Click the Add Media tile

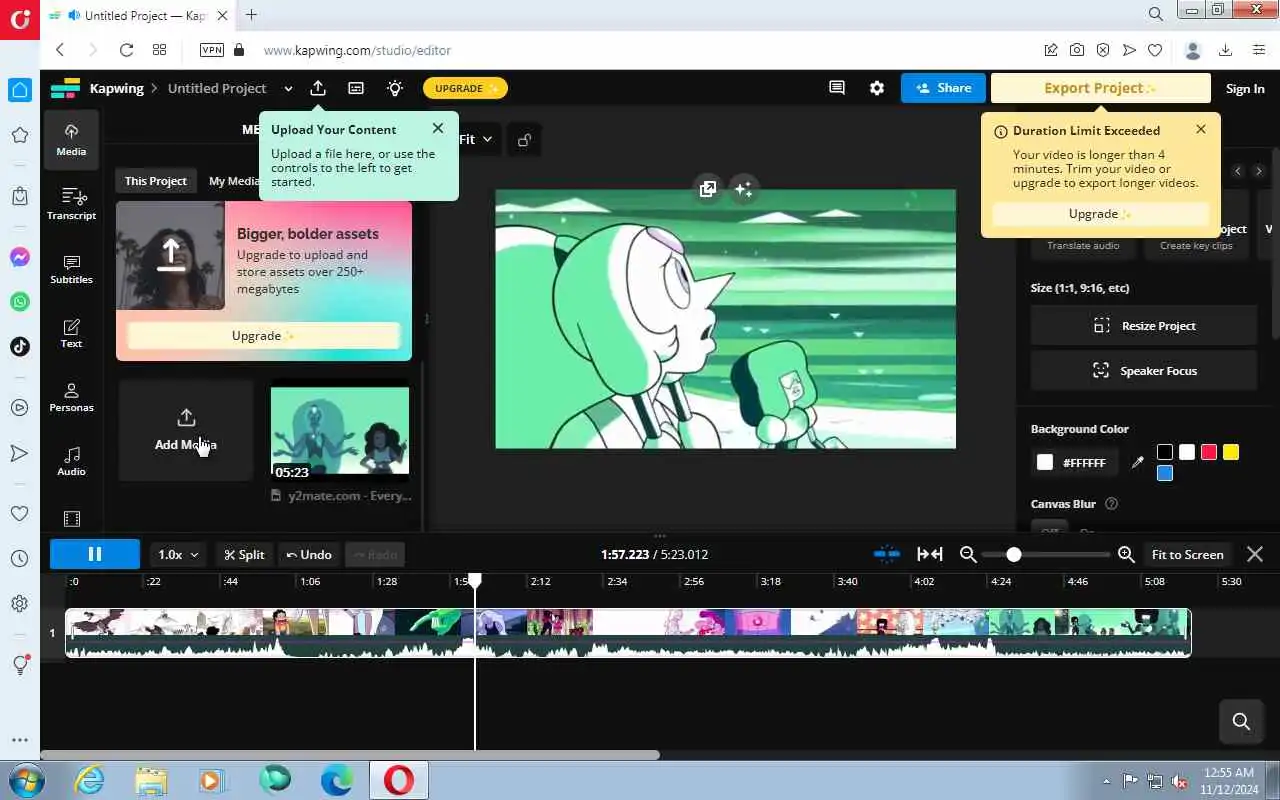[186, 430]
